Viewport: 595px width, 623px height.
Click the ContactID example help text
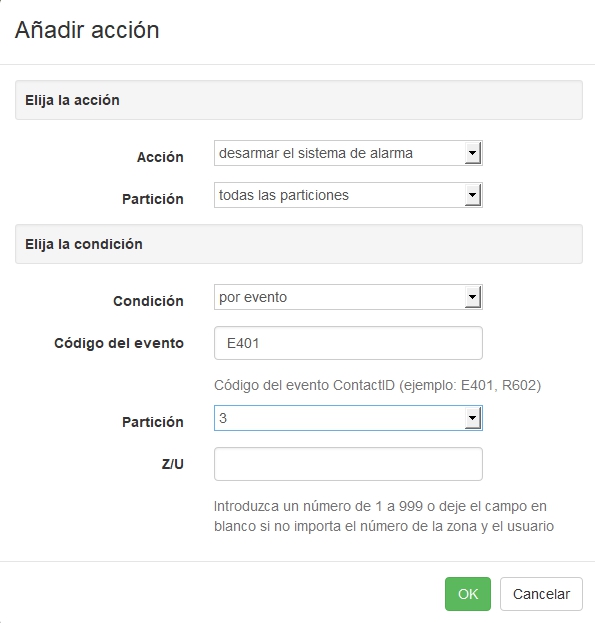(x=377, y=385)
